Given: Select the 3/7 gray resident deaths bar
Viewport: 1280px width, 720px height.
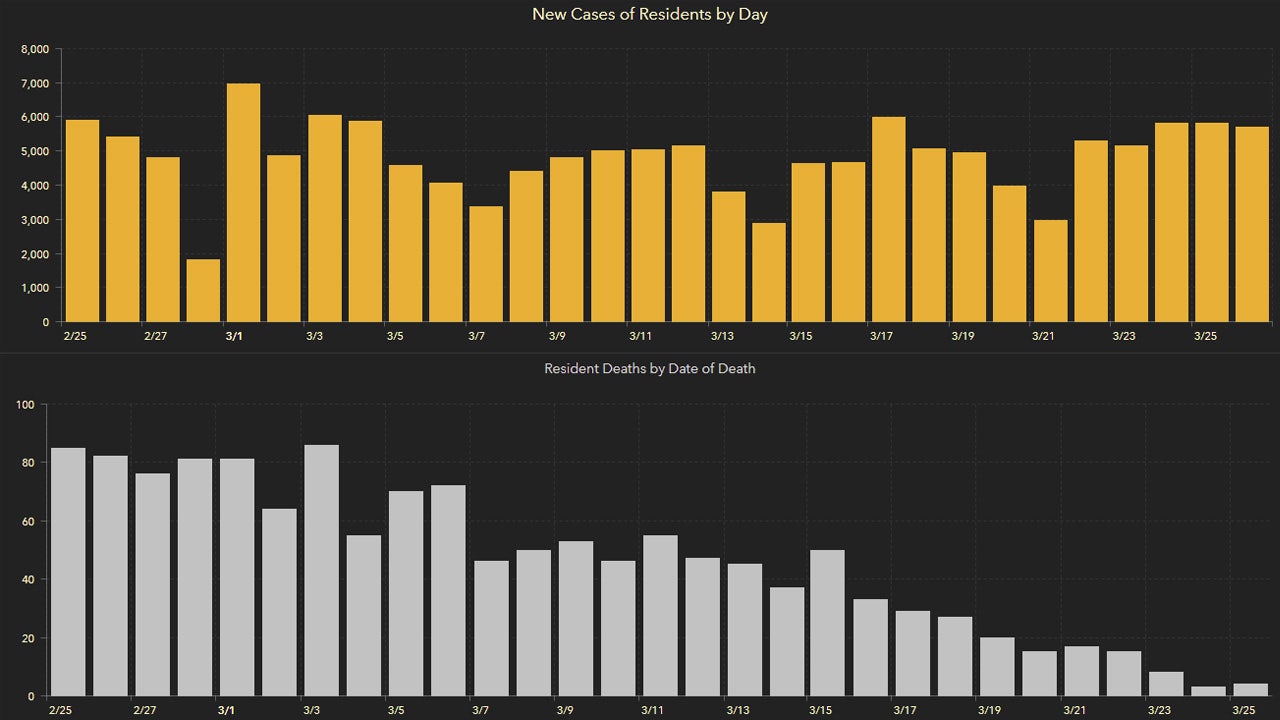Looking at the screenshot, I should [x=491, y=628].
